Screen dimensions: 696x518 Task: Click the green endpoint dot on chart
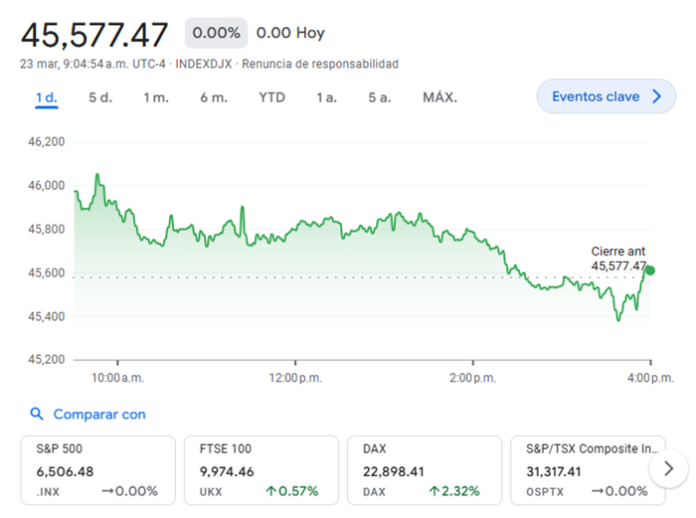click(x=650, y=270)
